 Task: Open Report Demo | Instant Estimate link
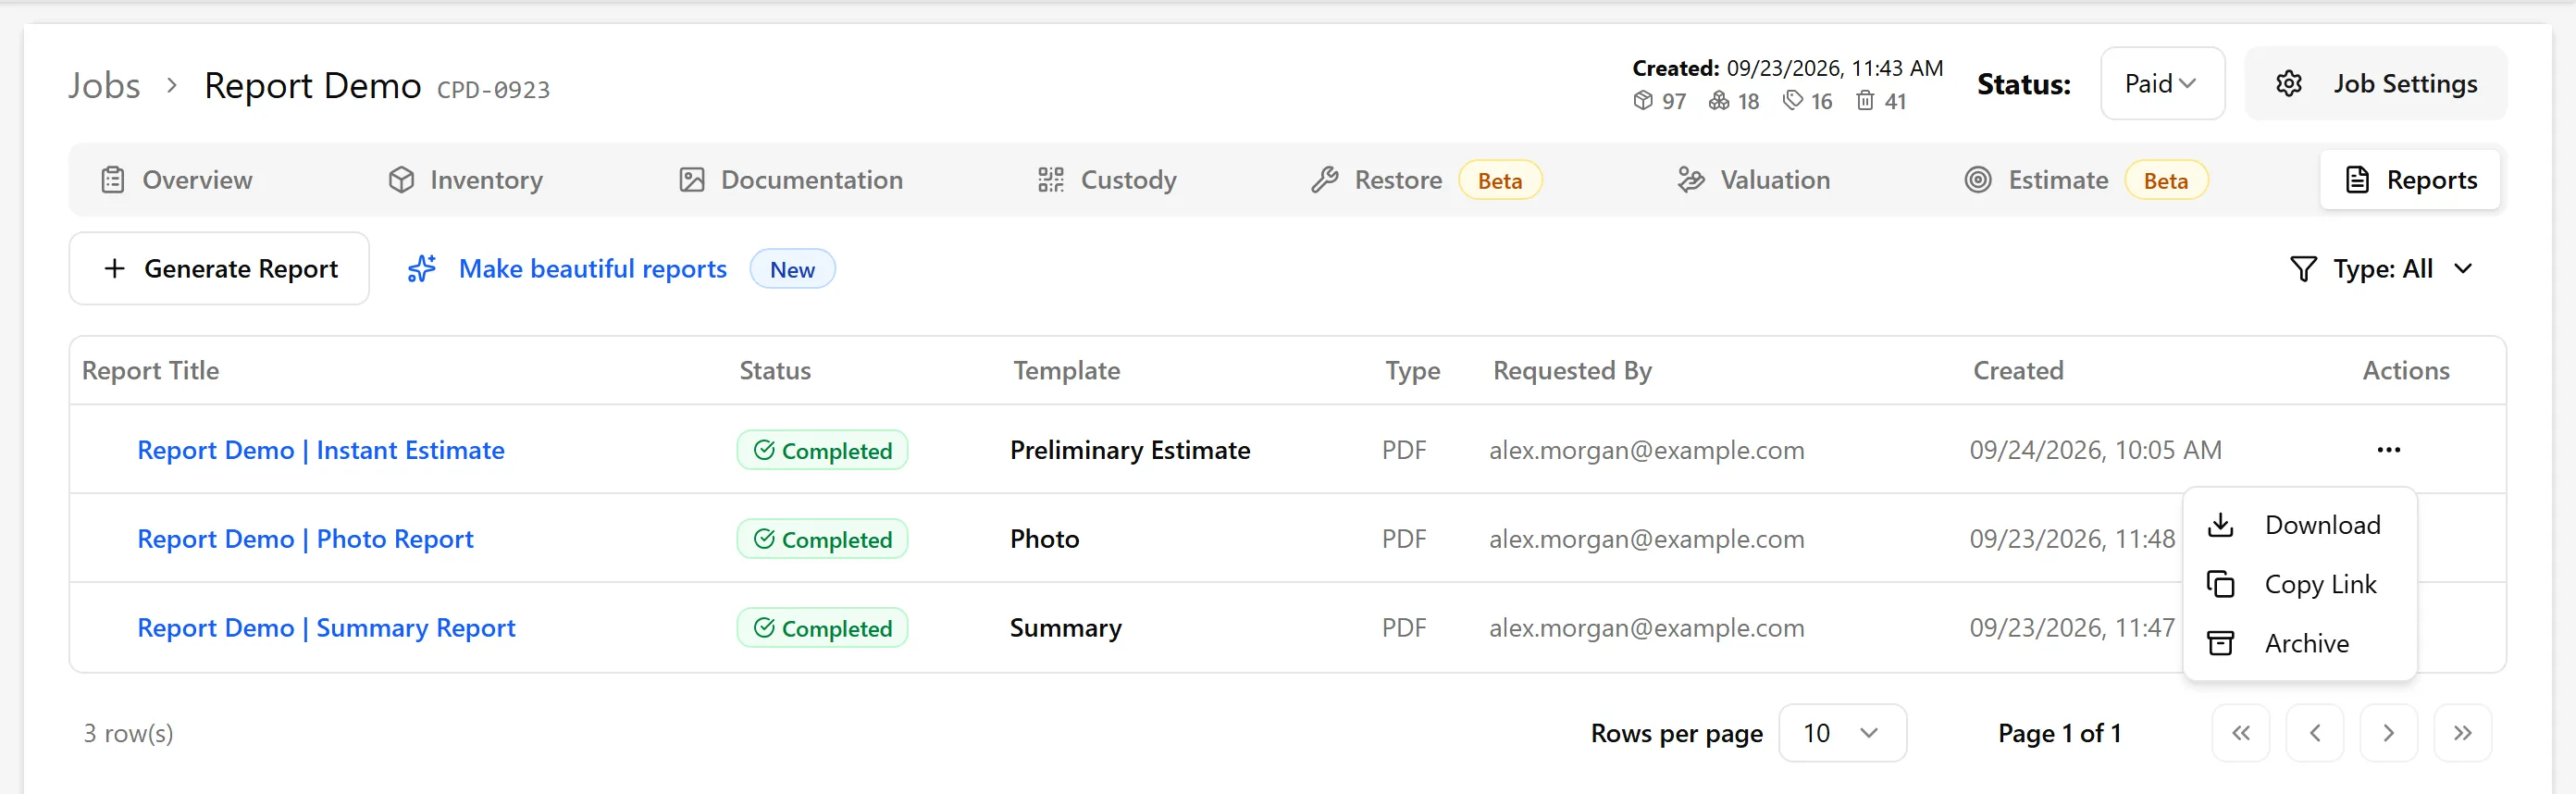[321, 450]
